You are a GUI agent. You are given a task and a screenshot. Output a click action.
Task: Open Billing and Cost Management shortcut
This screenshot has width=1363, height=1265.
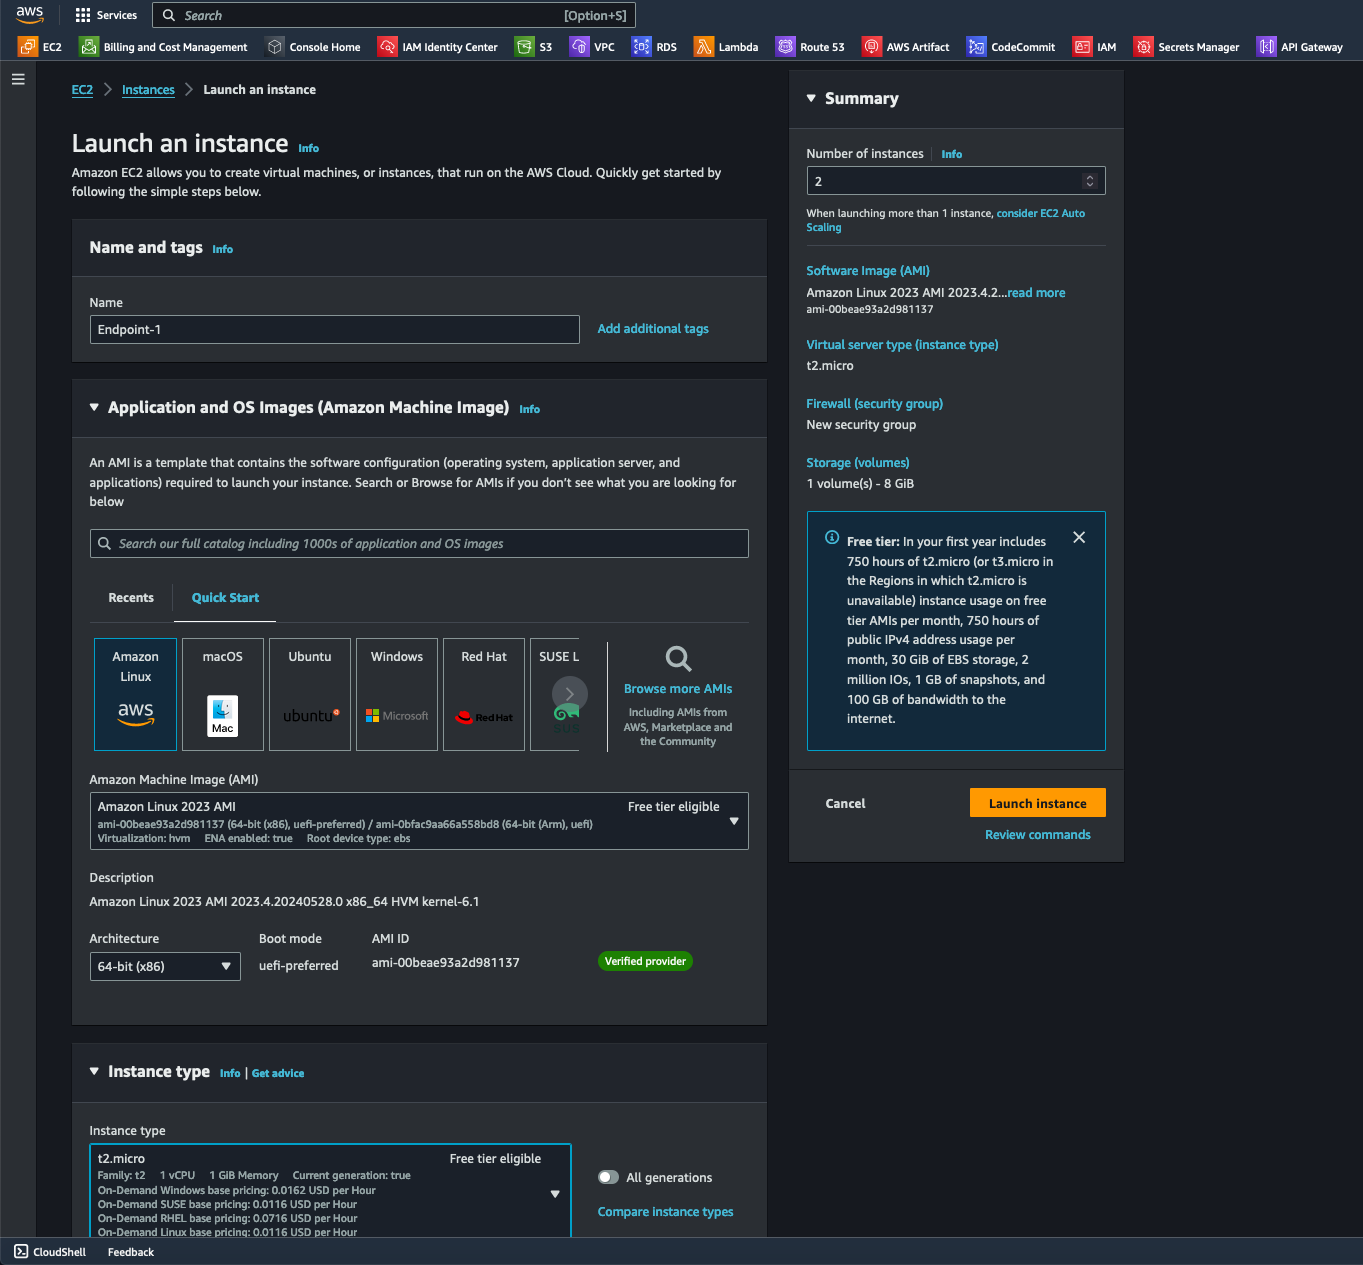[x=164, y=47]
